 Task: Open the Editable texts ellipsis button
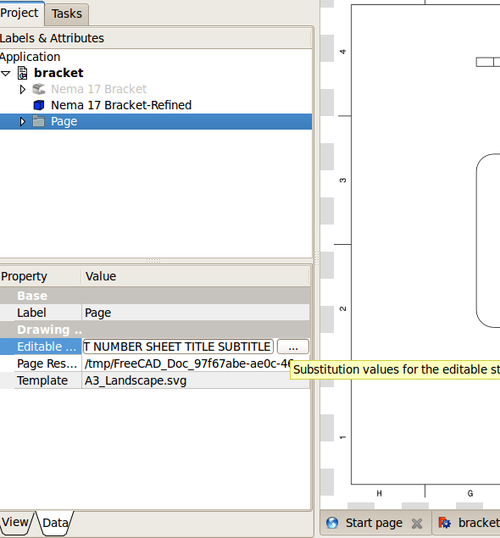(293, 347)
